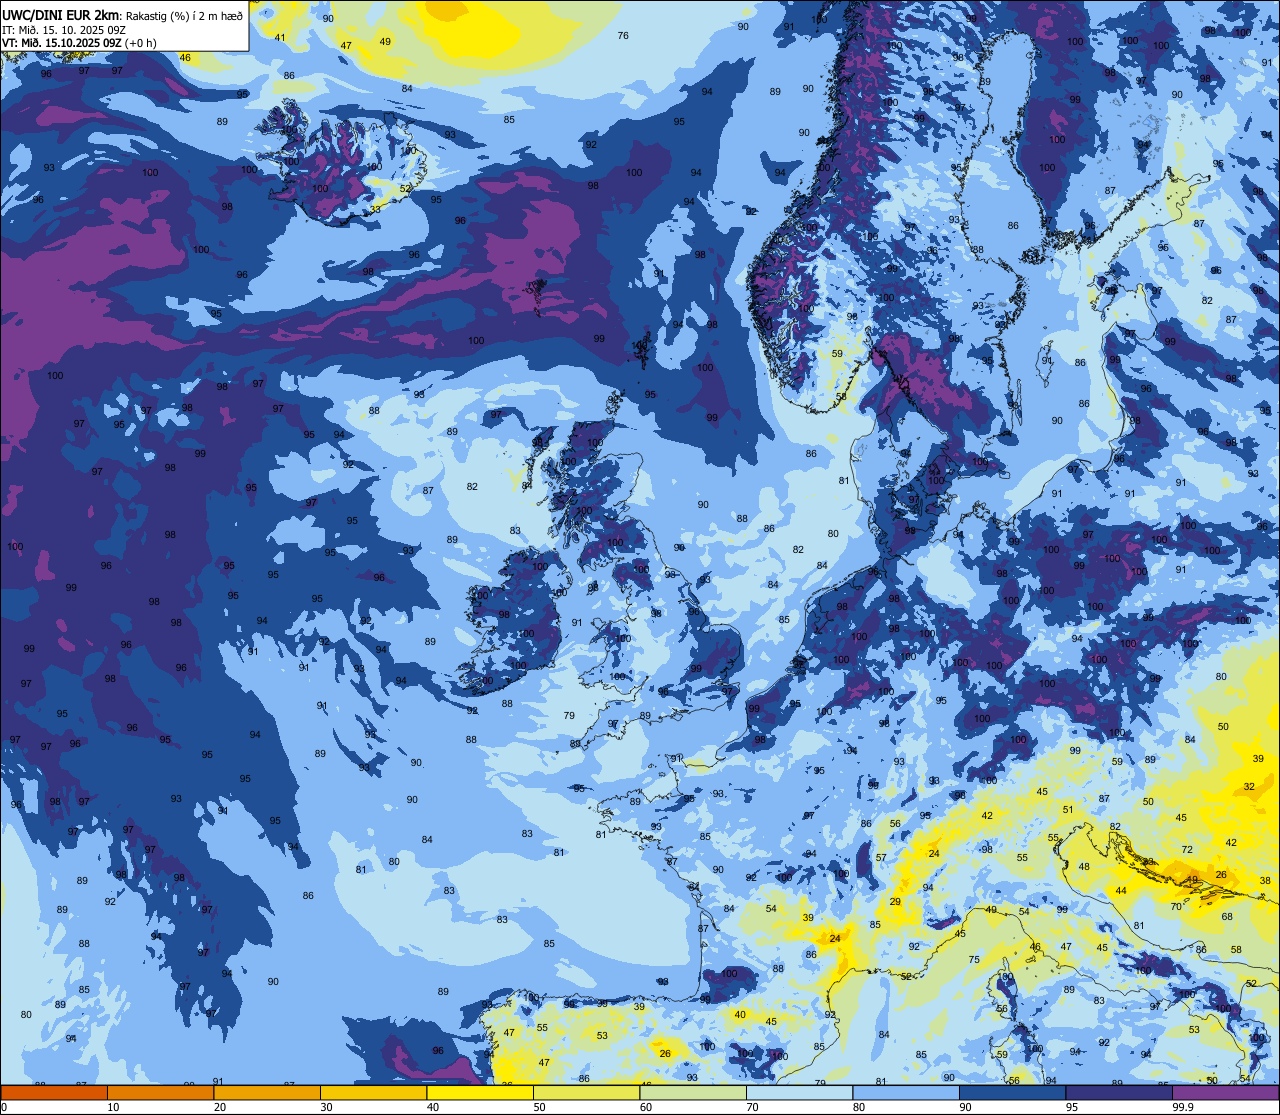Click the '72' humidity value in the Balkans
The height and width of the screenshot is (1115, 1280).
point(1187,849)
